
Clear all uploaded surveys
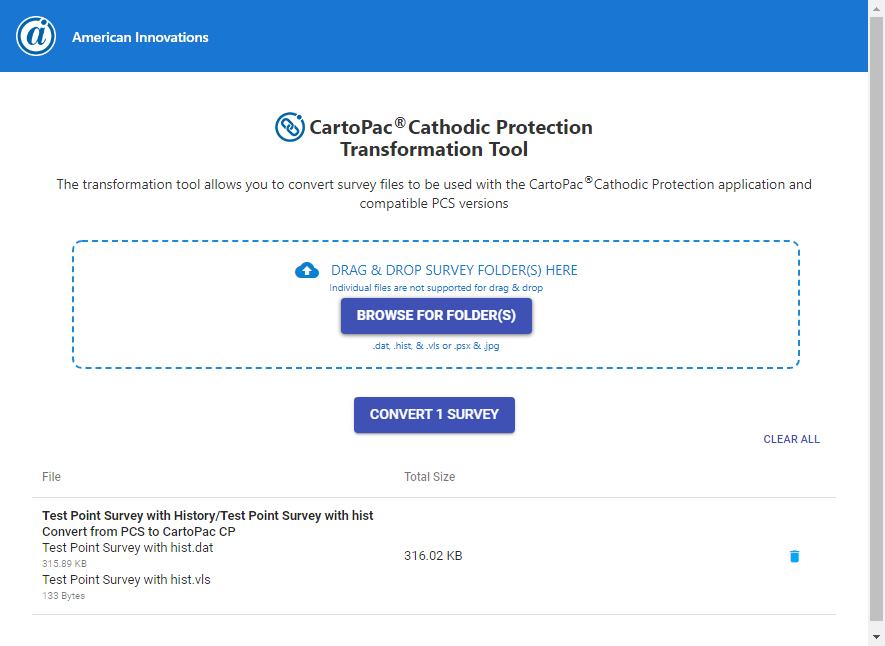pyautogui.click(x=791, y=440)
